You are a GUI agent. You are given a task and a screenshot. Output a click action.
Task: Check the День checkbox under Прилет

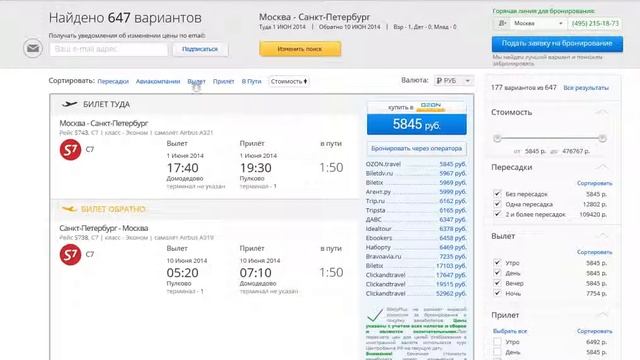point(497,352)
